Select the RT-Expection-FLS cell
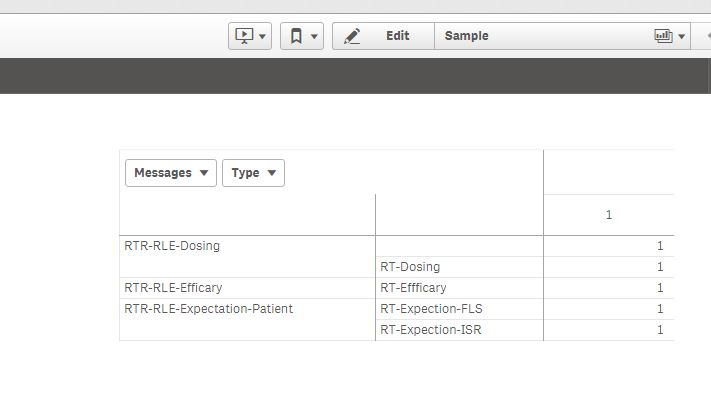The image size is (711, 404). tap(431, 309)
